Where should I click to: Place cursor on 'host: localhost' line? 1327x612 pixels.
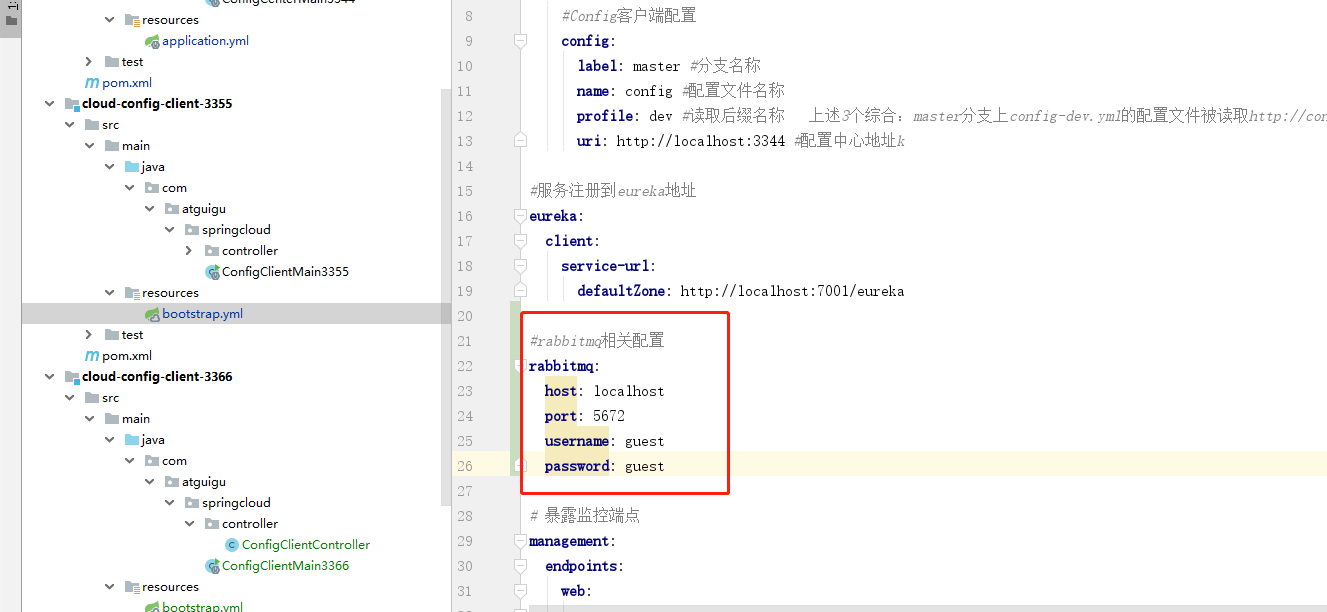(604, 391)
